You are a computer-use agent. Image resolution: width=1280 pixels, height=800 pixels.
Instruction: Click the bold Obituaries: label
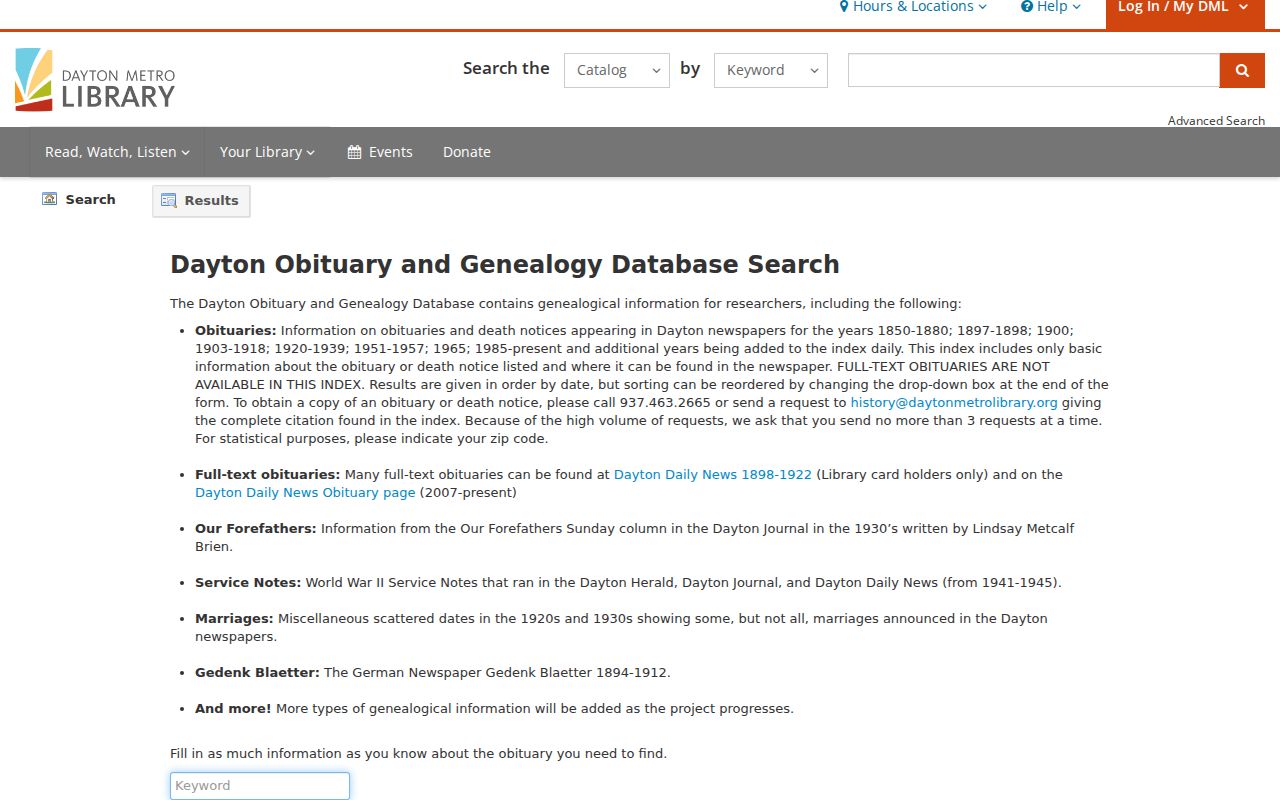(x=235, y=330)
